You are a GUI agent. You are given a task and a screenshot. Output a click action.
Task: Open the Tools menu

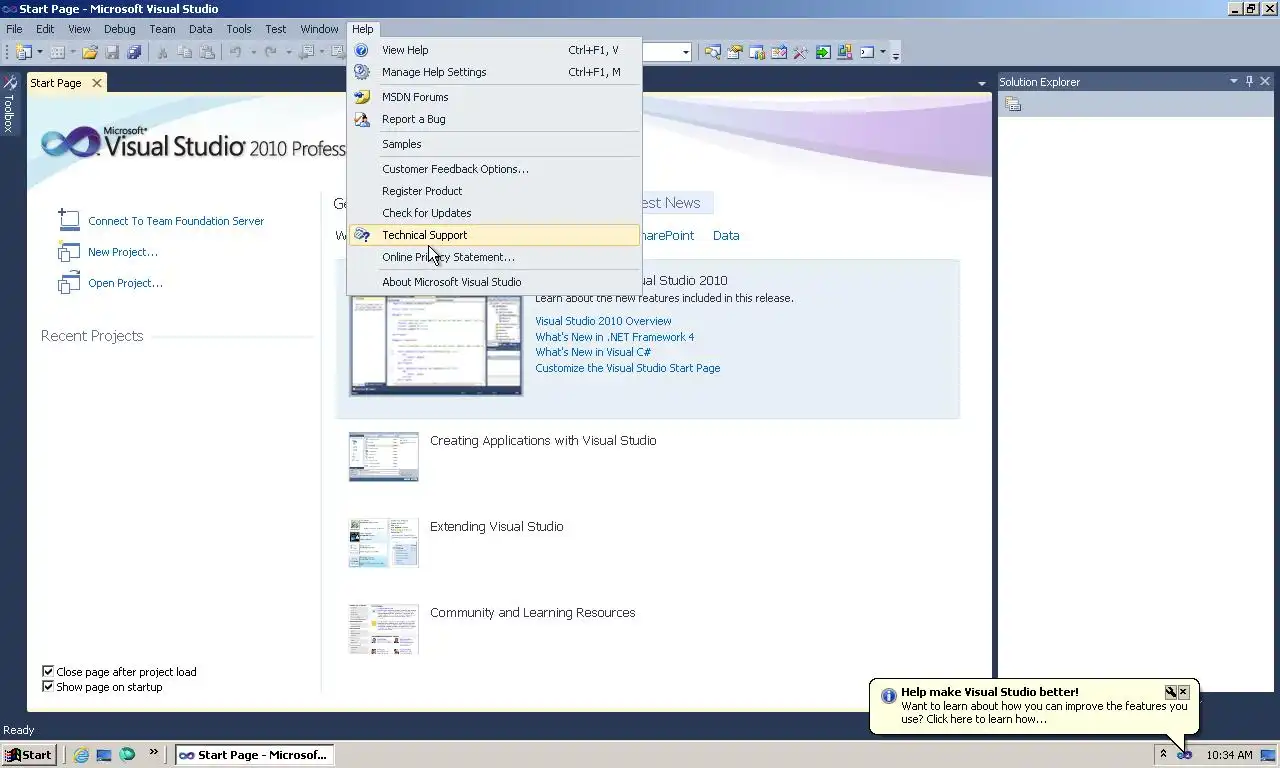[239, 29]
